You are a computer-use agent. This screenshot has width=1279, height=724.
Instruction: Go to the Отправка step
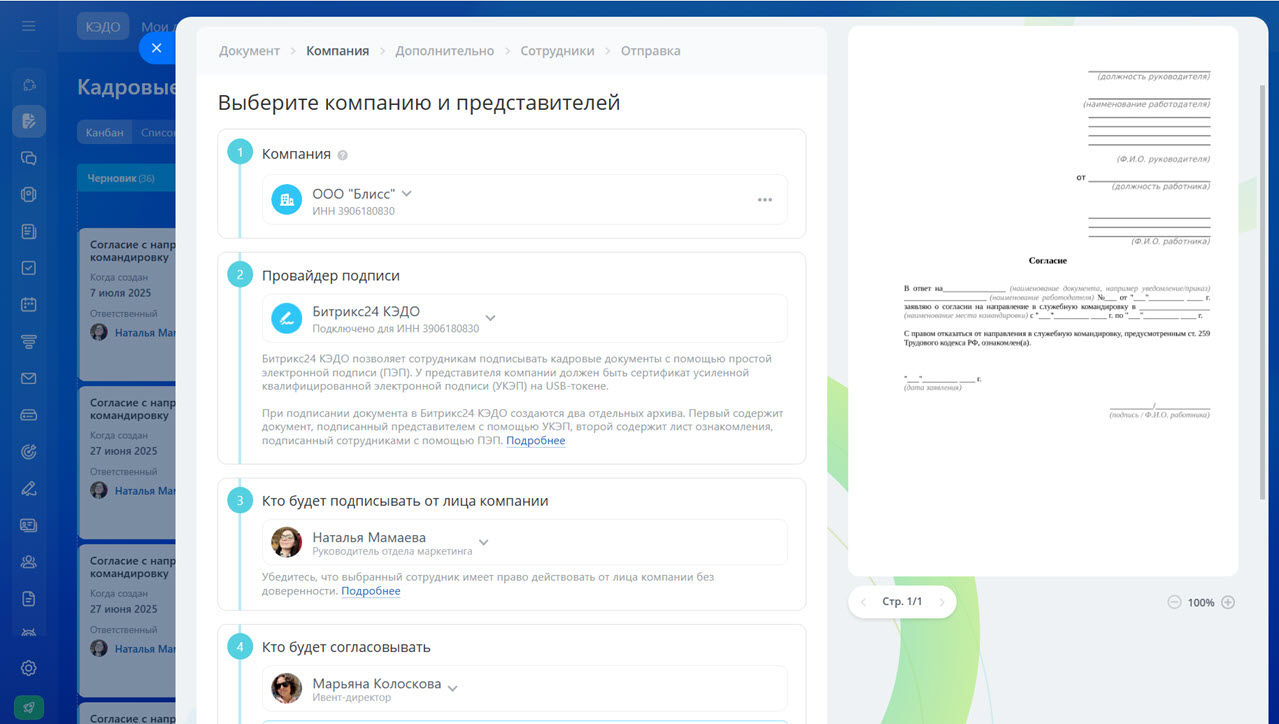[x=650, y=51]
